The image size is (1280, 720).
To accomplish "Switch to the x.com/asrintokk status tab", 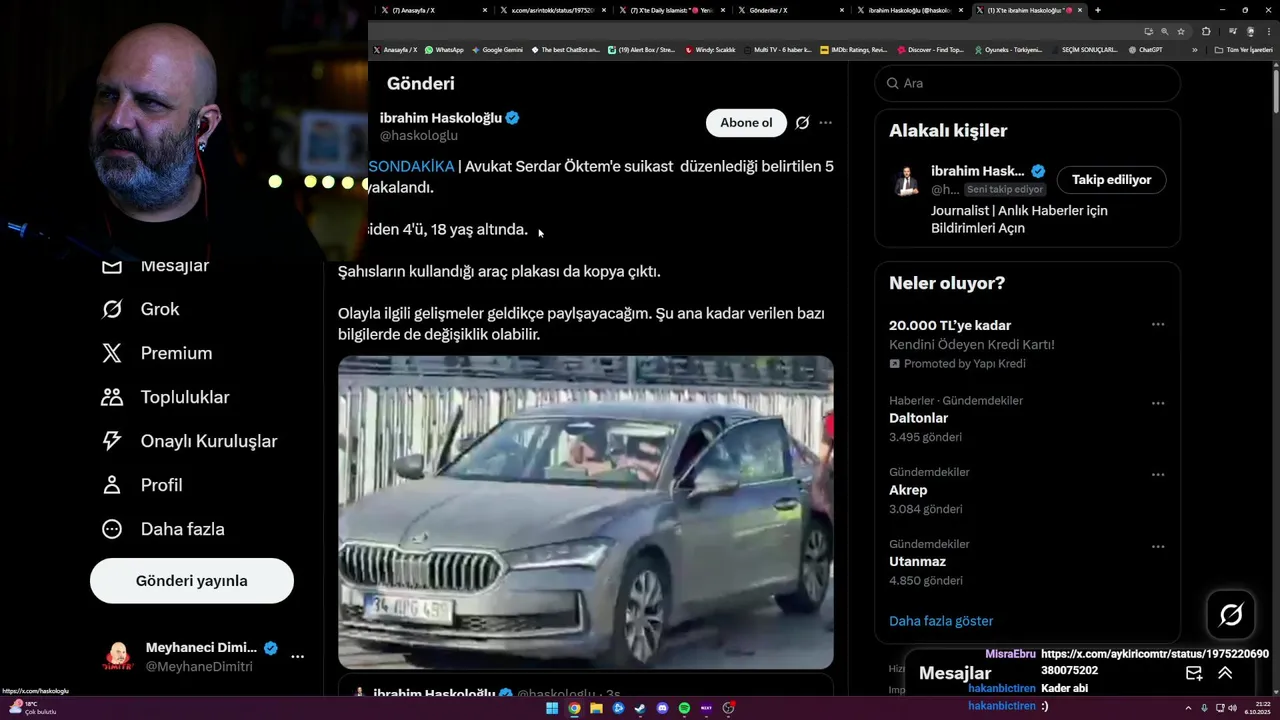I will (x=552, y=10).
